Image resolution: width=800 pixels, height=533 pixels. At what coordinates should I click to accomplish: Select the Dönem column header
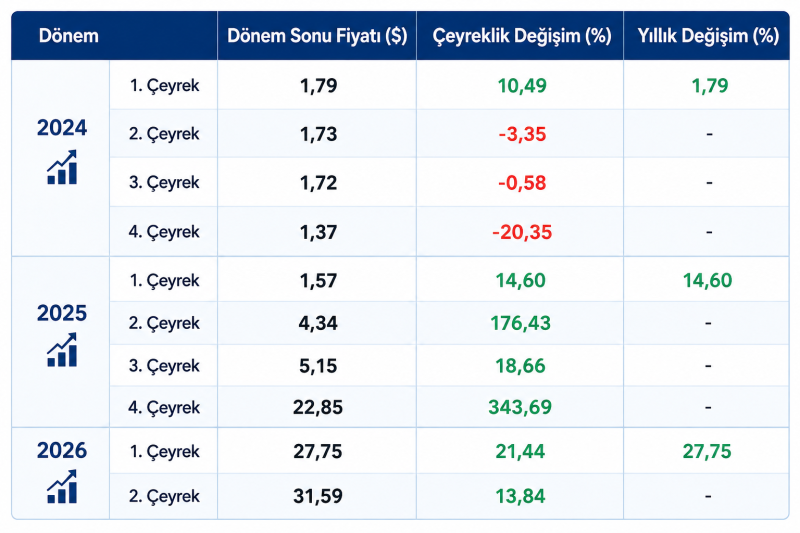[68, 36]
